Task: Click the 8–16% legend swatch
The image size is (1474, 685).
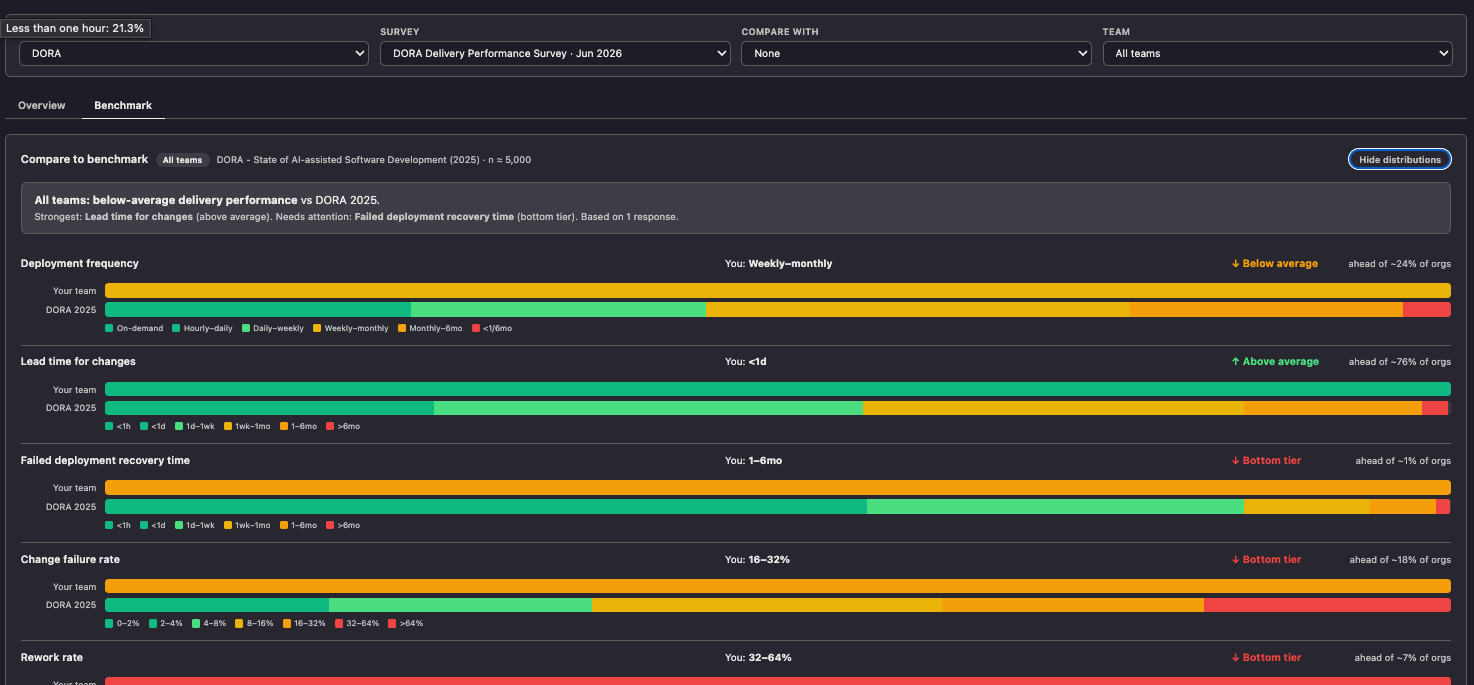Action: coord(239,623)
